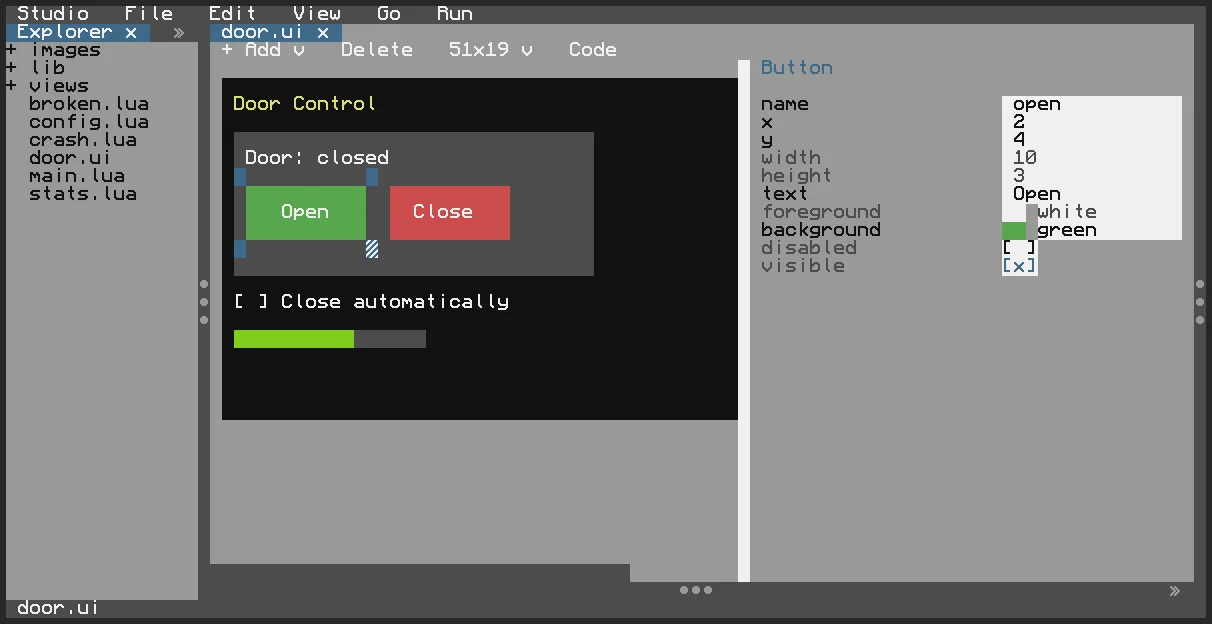Open the Add dropdown in toolbar

[x=263, y=50]
